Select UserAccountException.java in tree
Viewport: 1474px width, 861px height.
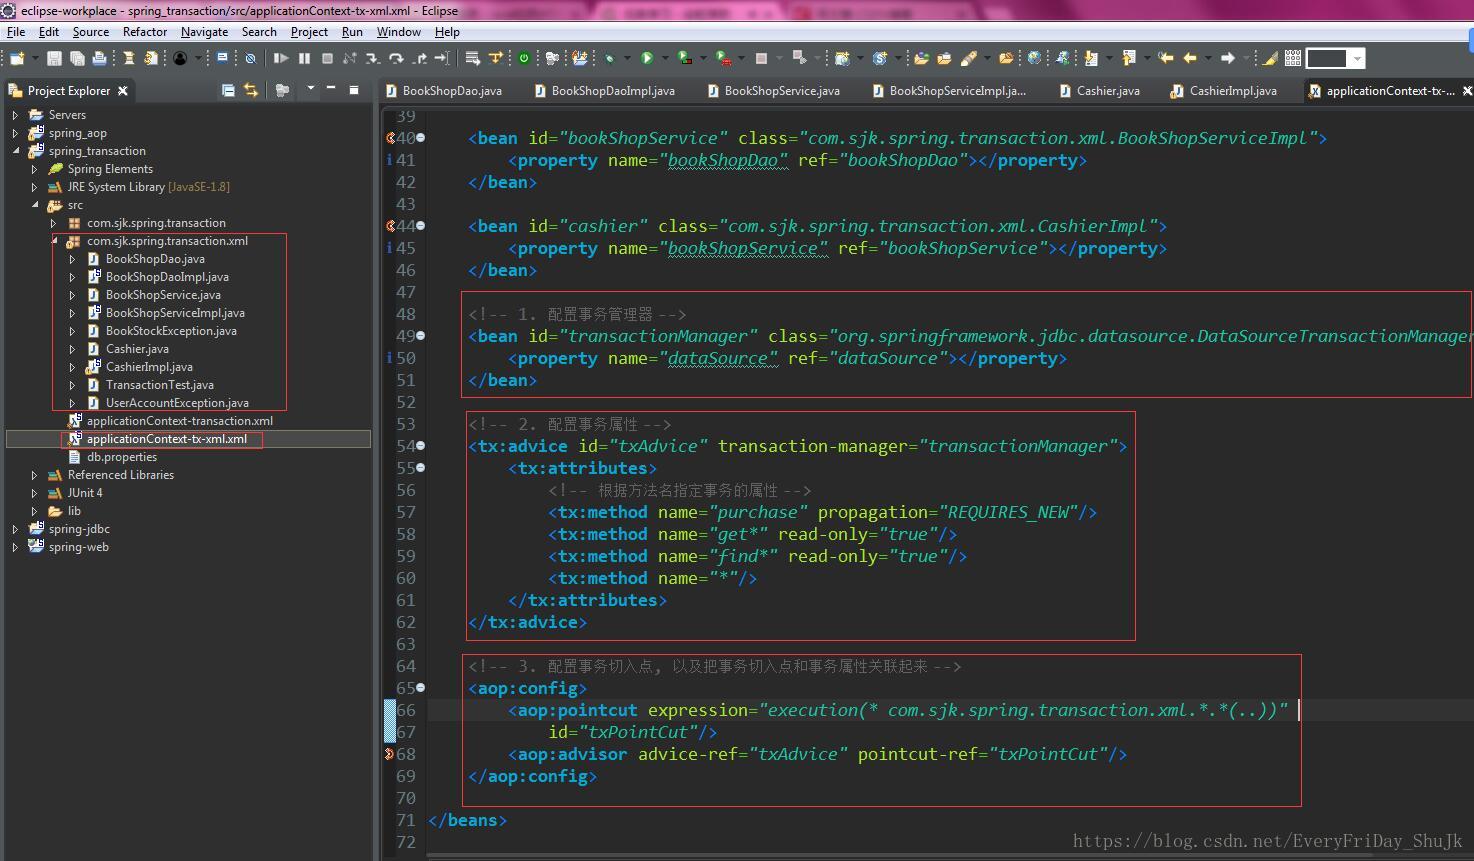[177, 403]
